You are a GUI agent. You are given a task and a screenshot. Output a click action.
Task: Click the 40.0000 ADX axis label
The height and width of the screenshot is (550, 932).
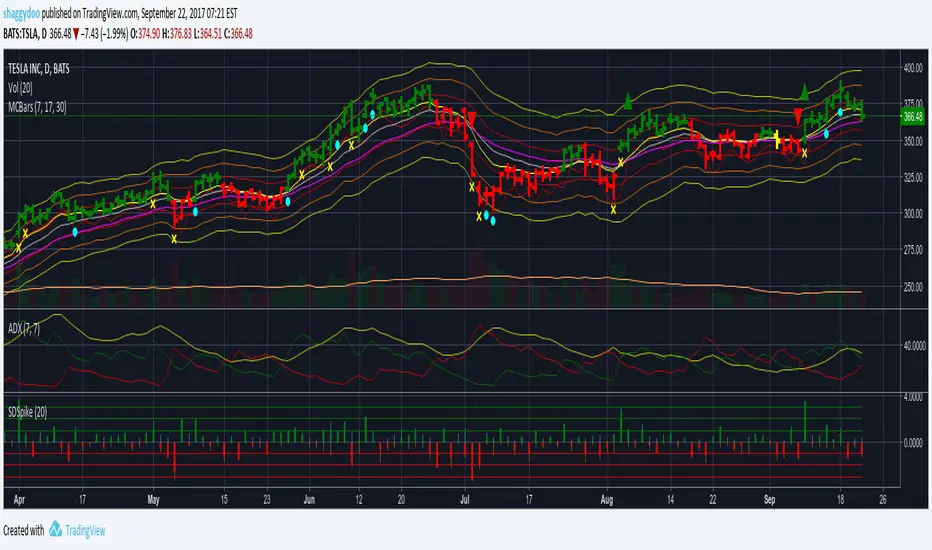pos(914,345)
